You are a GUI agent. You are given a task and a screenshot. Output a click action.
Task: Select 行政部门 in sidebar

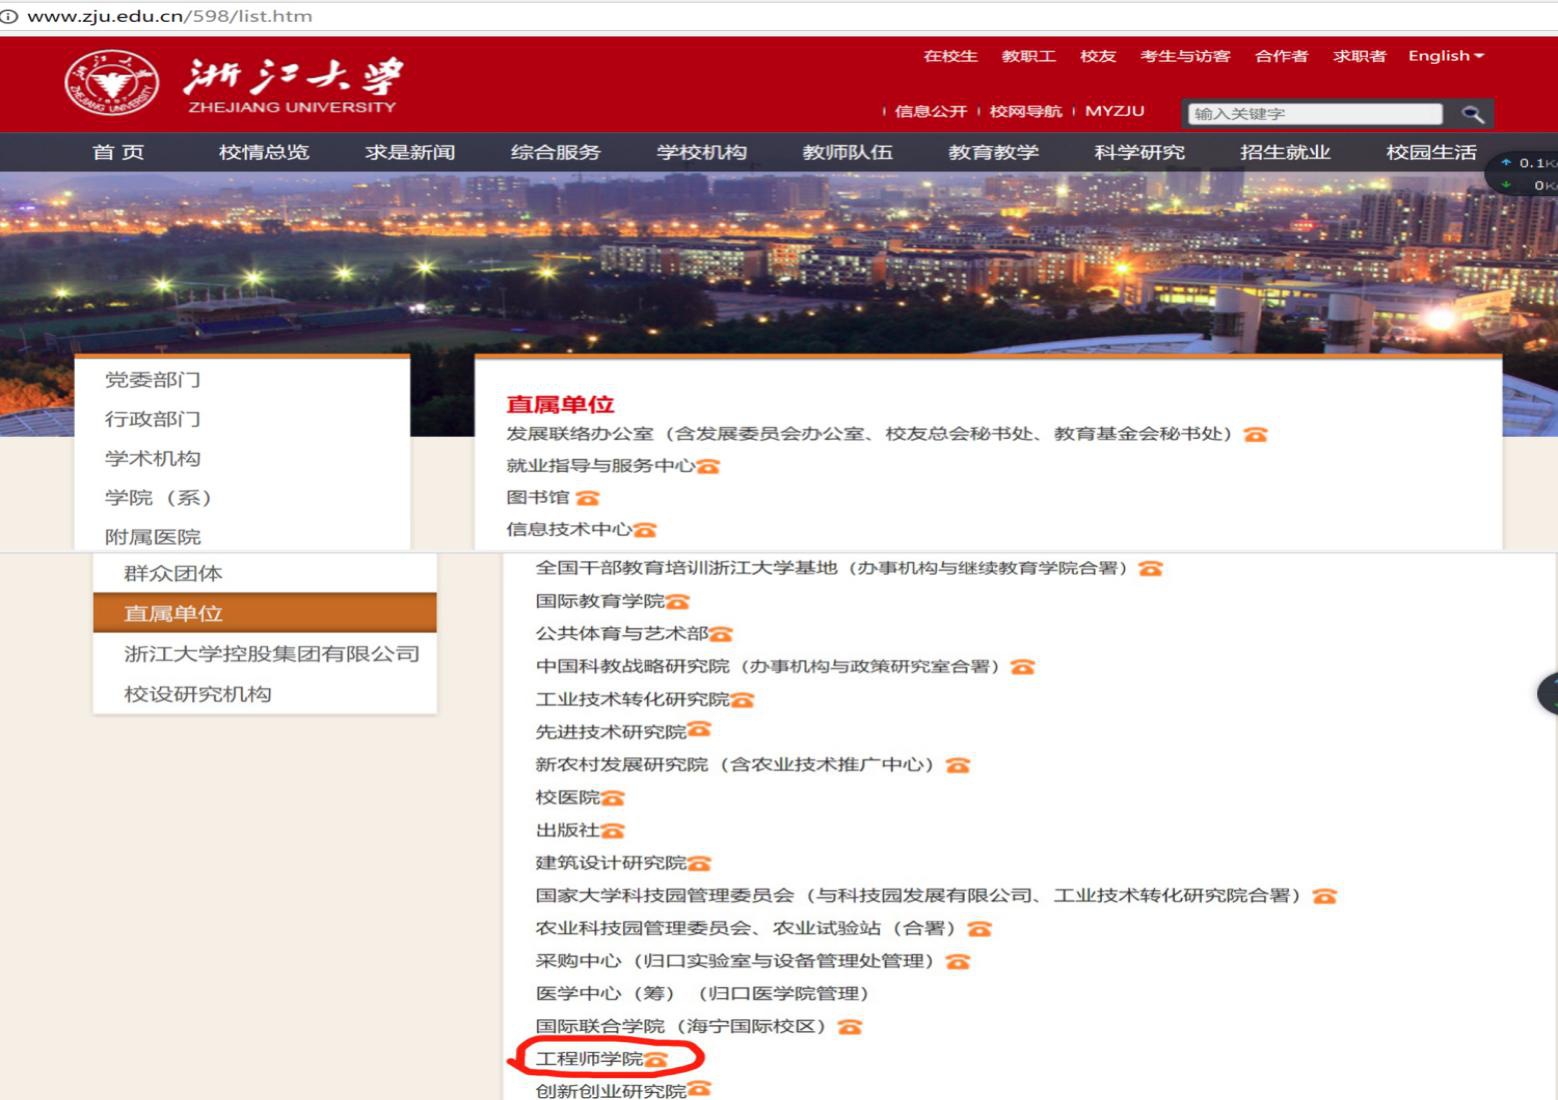click(153, 419)
